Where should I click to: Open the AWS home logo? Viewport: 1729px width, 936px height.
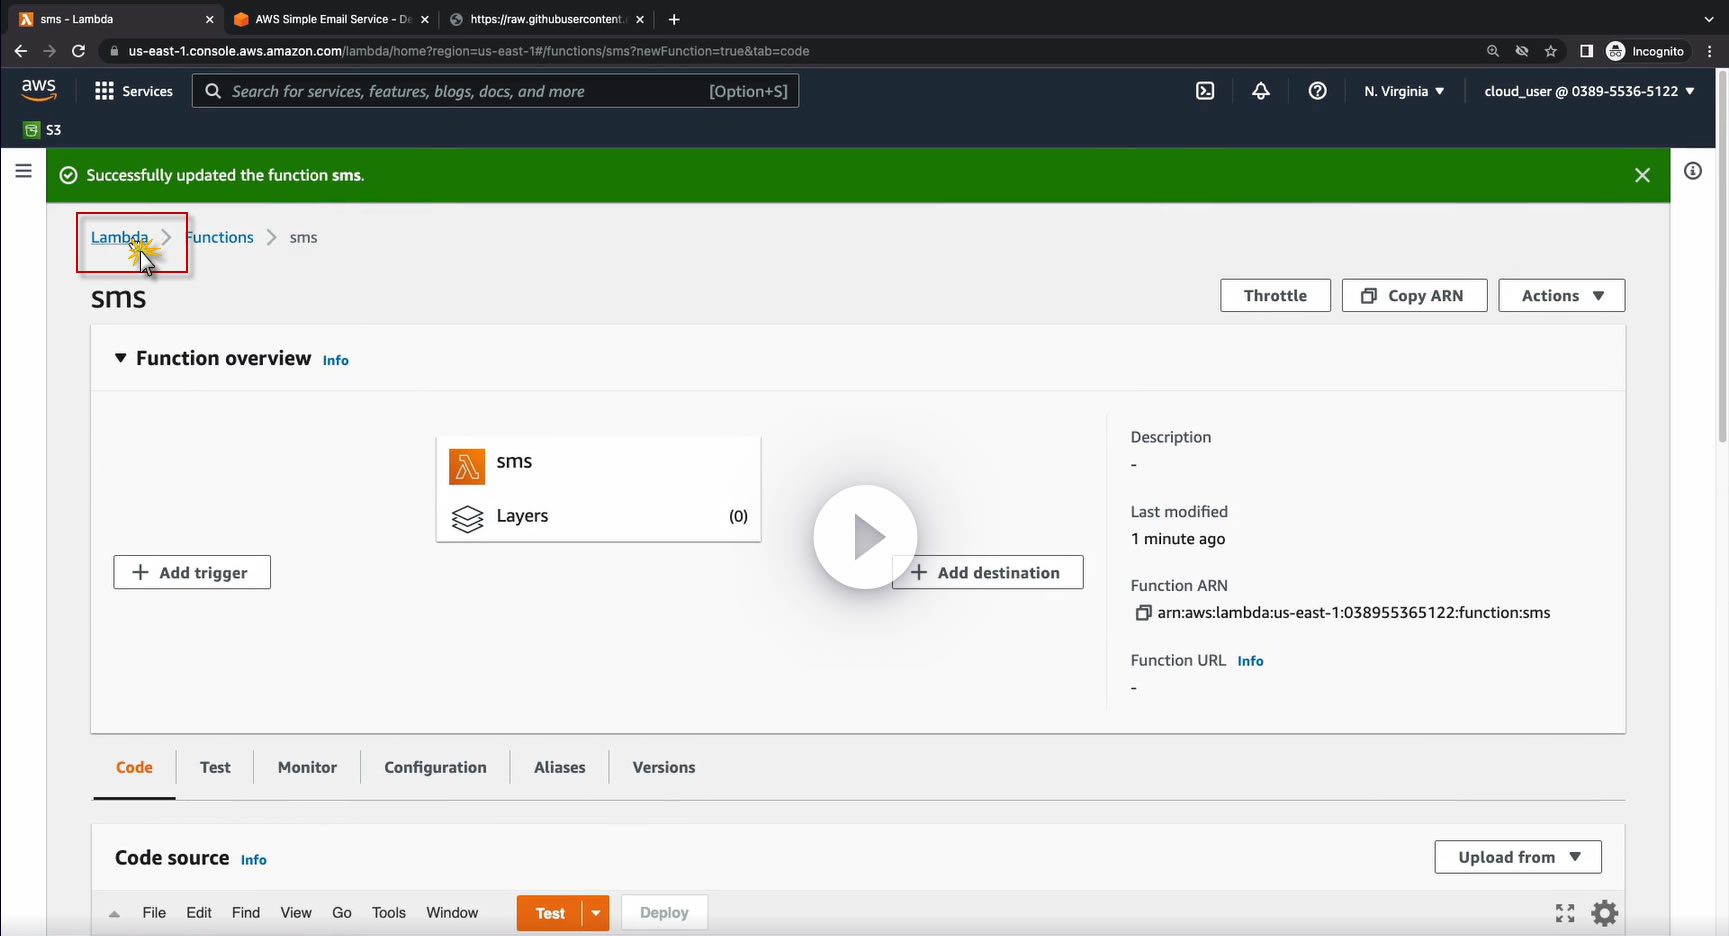point(39,90)
